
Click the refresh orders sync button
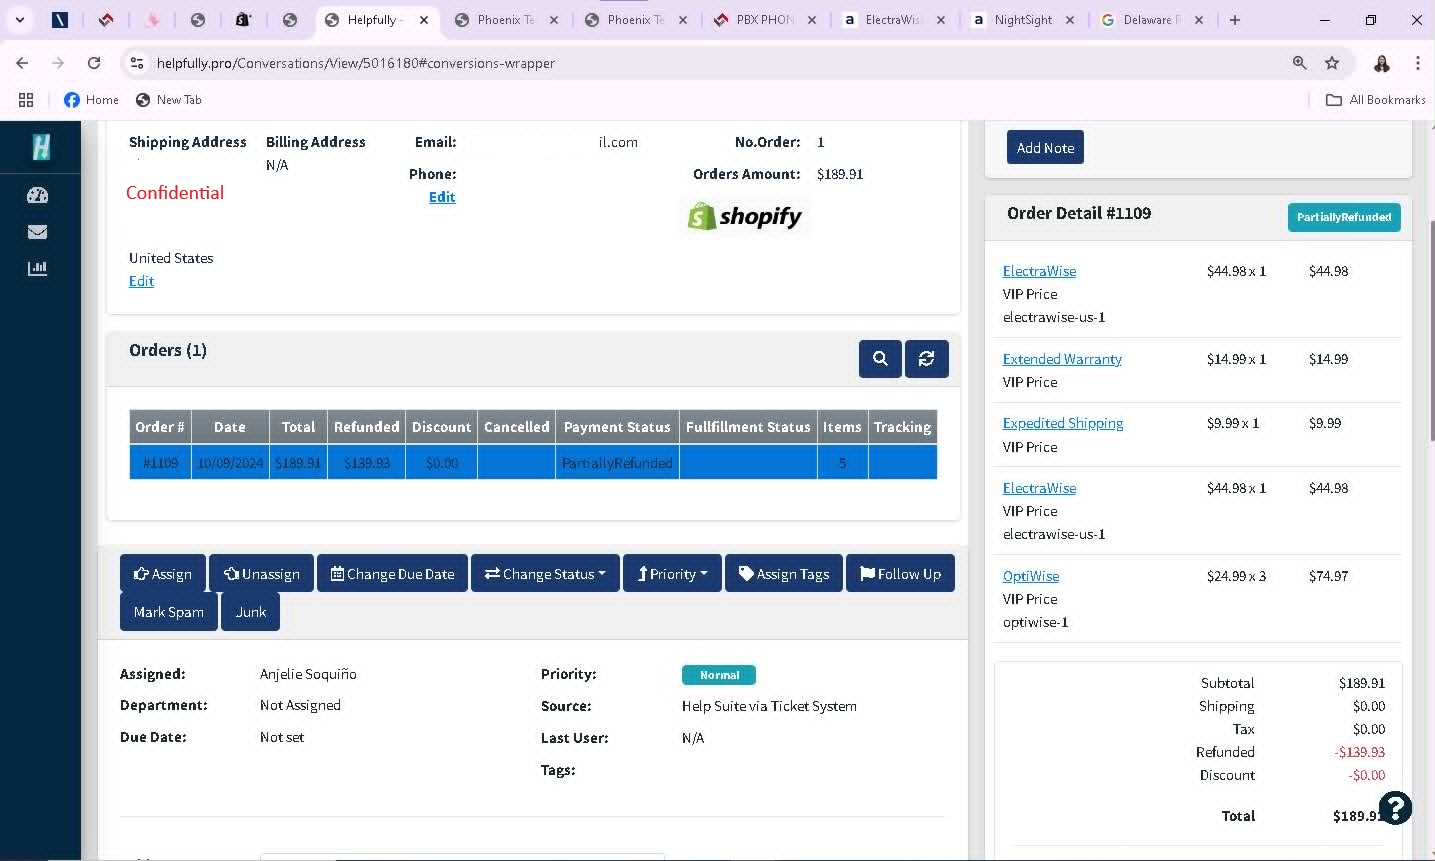tap(927, 359)
